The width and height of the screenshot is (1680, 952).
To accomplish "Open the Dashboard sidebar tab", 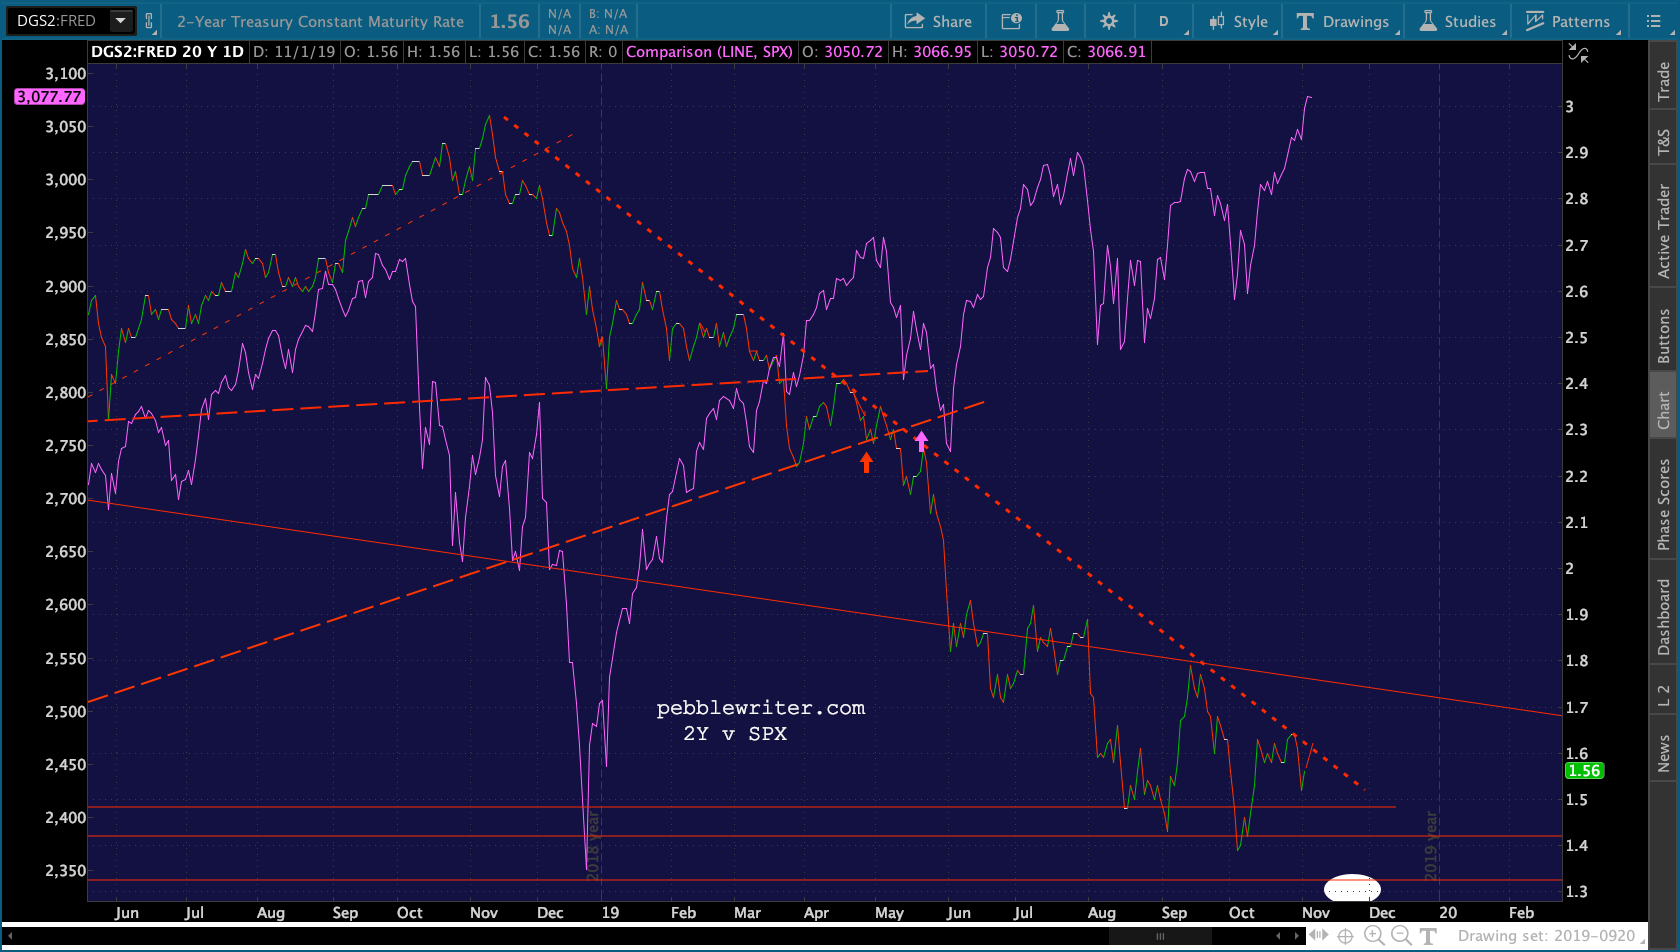I will tap(1664, 618).
